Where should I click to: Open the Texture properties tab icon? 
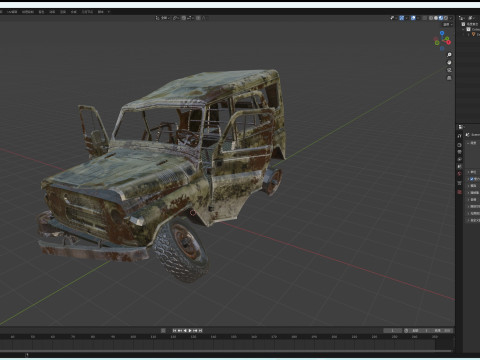point(459,192)
